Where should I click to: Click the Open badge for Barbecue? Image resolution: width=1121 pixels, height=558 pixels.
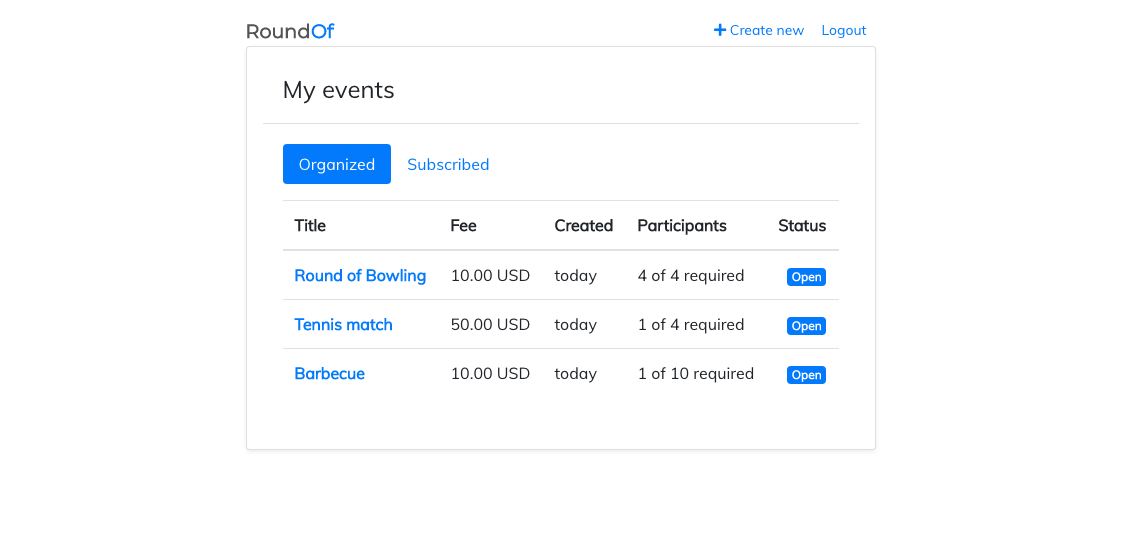pyautogui.click(x=806, y=375)
